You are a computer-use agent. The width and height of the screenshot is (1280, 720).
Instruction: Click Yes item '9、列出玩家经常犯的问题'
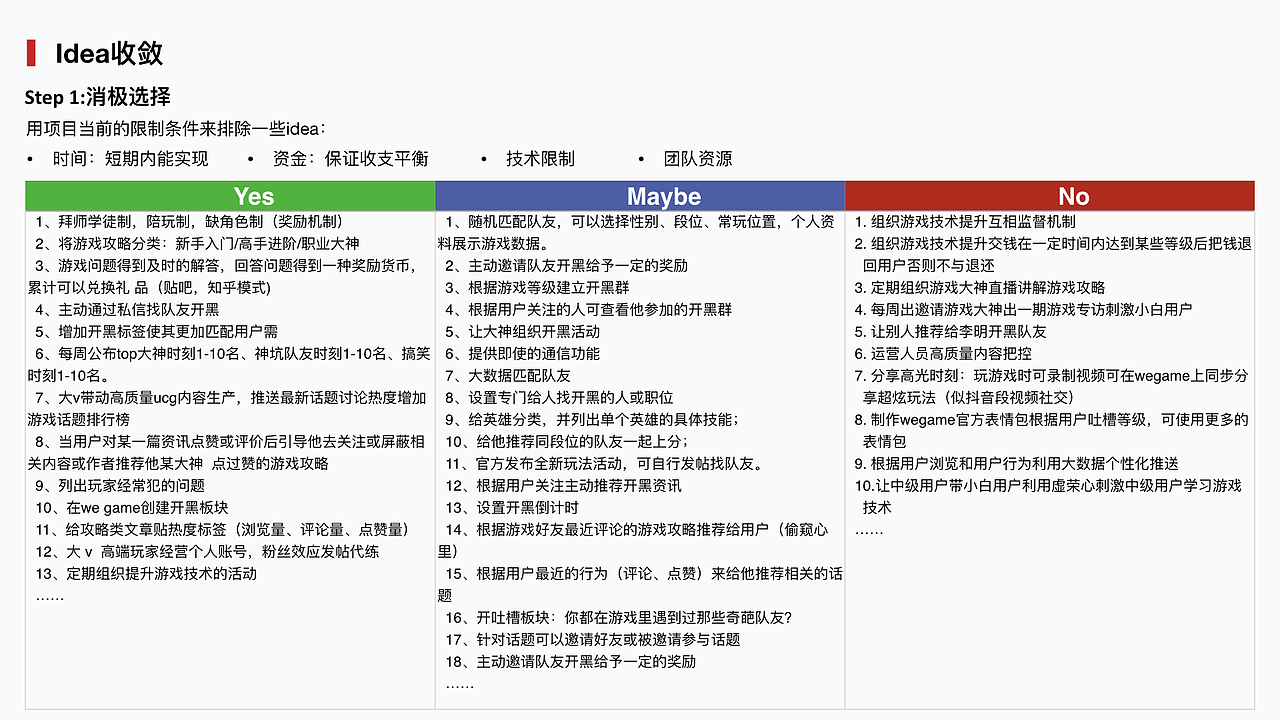[x=120, y=486]
